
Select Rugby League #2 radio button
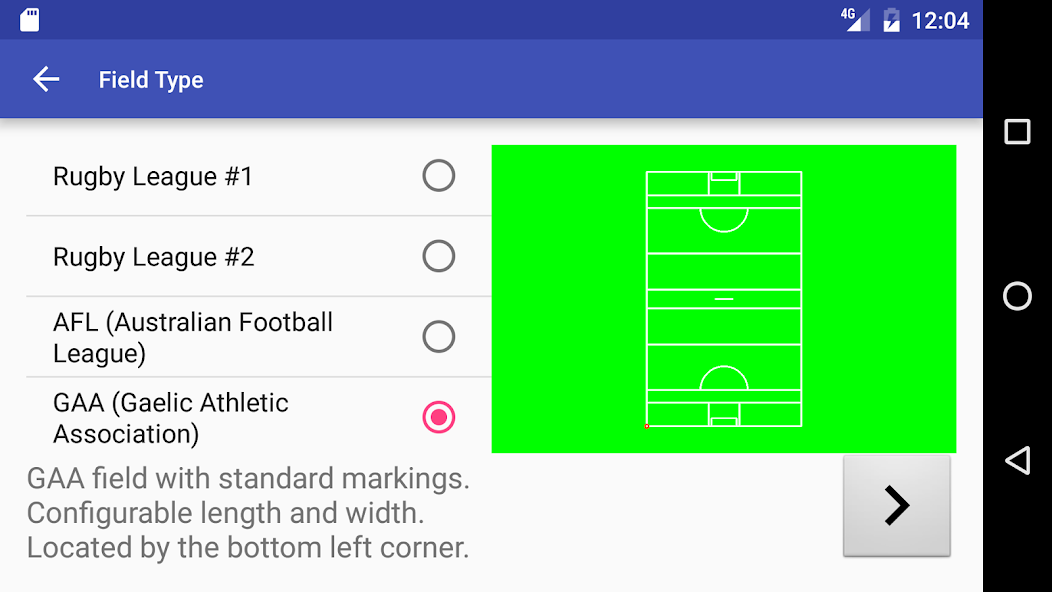[x=439, y=256]
